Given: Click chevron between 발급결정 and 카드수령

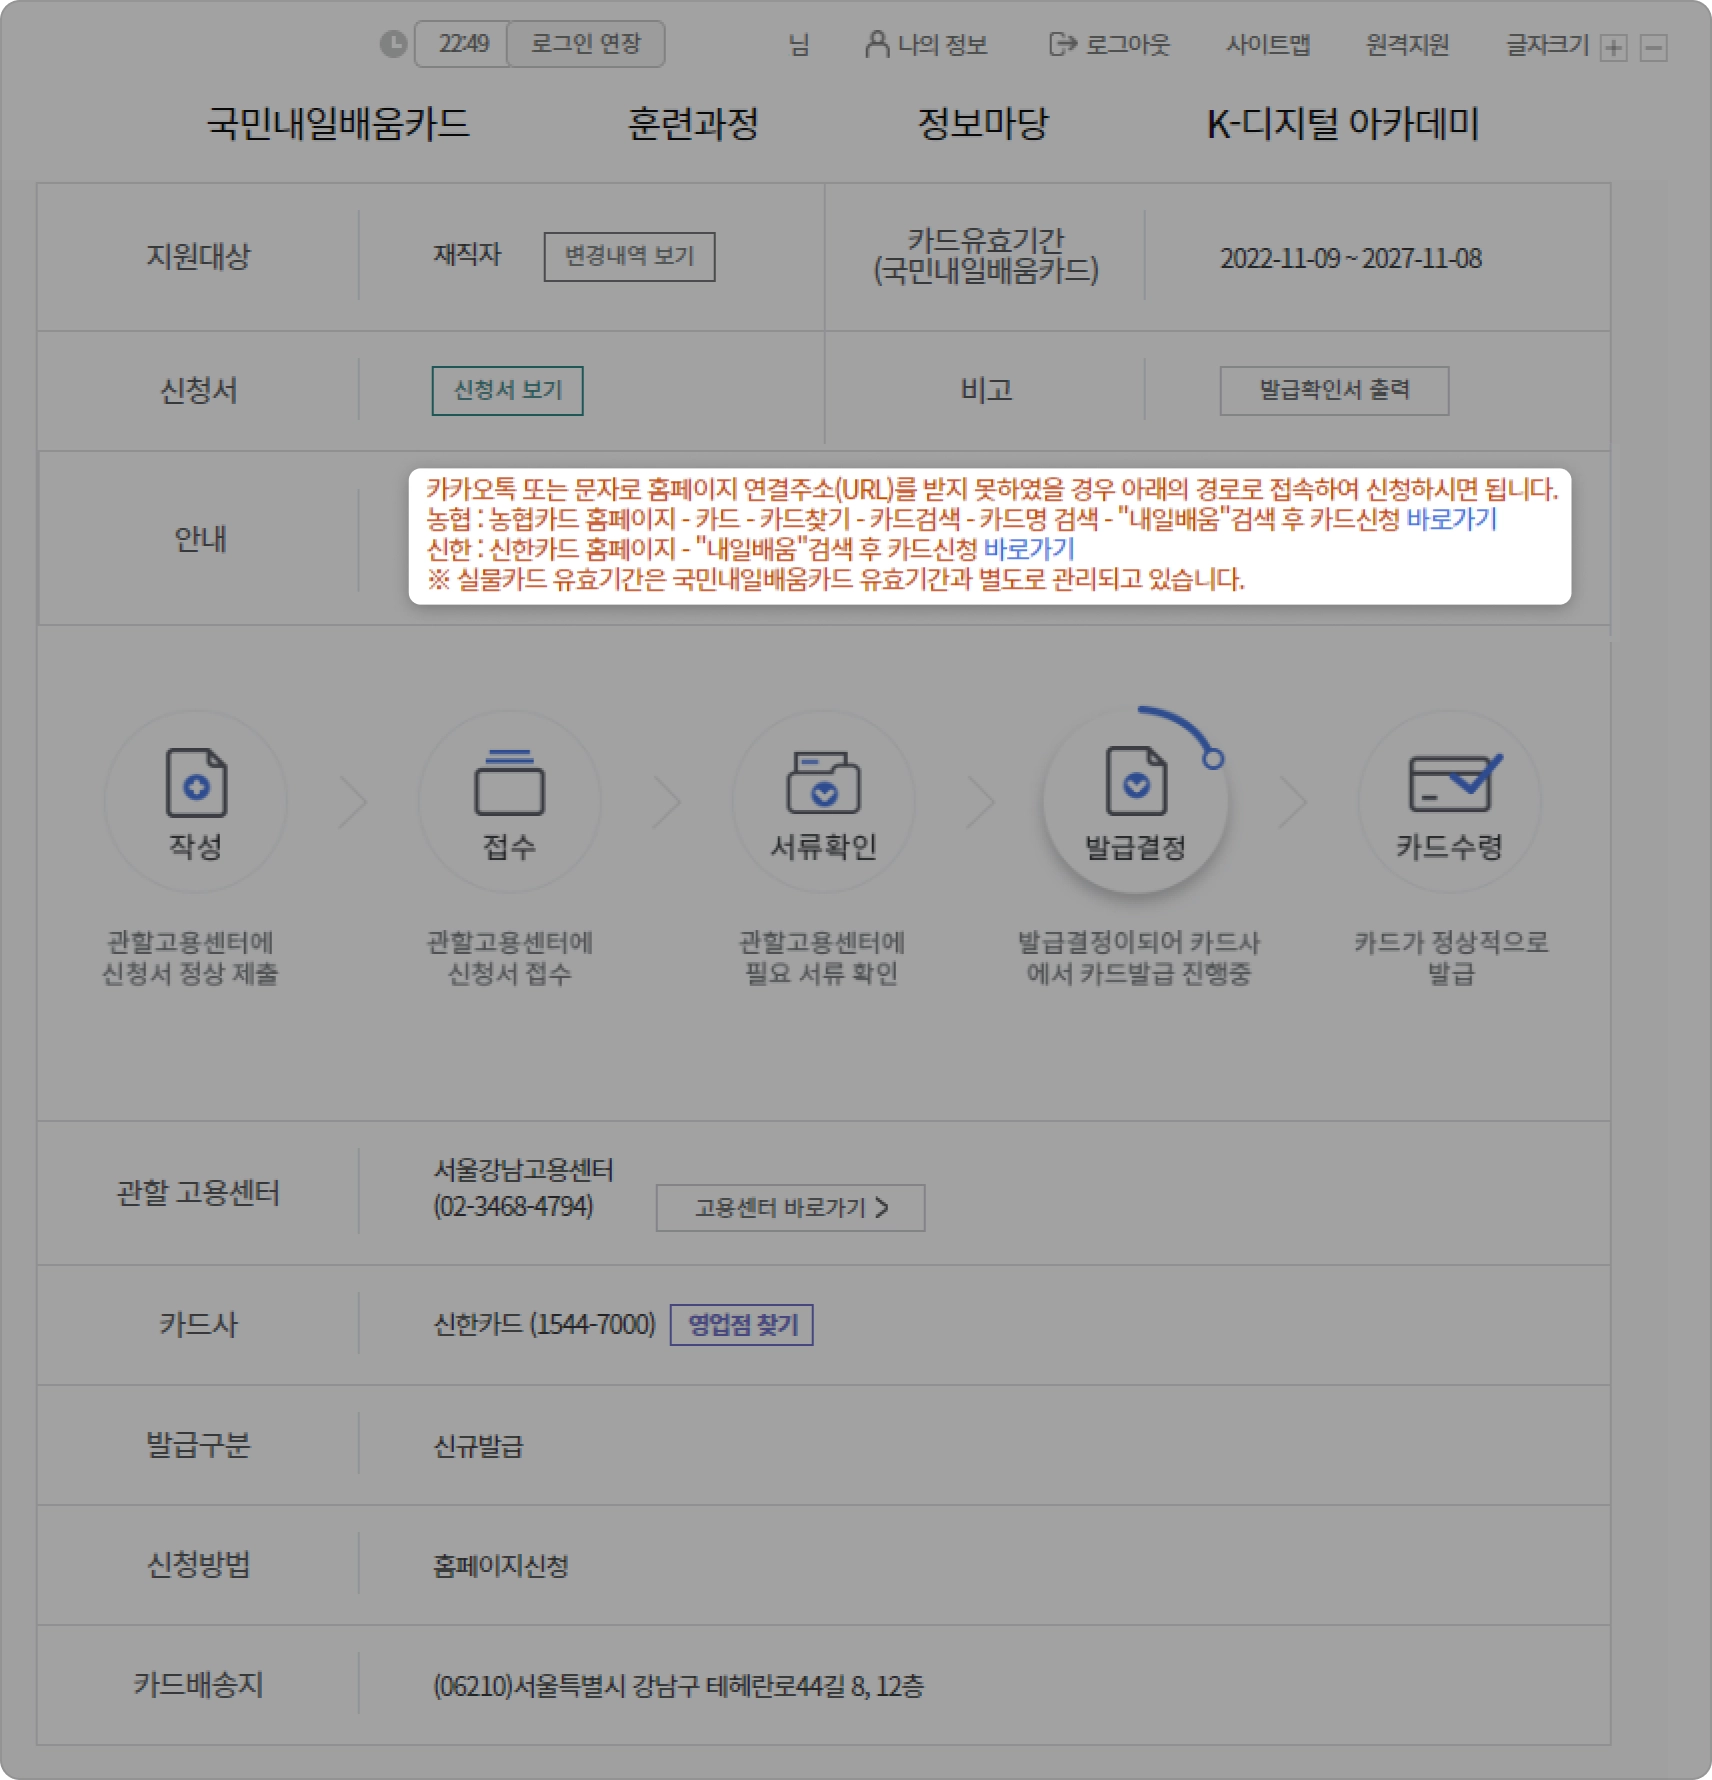Looking at the screenshot, I should click(x=1293, y=802).
